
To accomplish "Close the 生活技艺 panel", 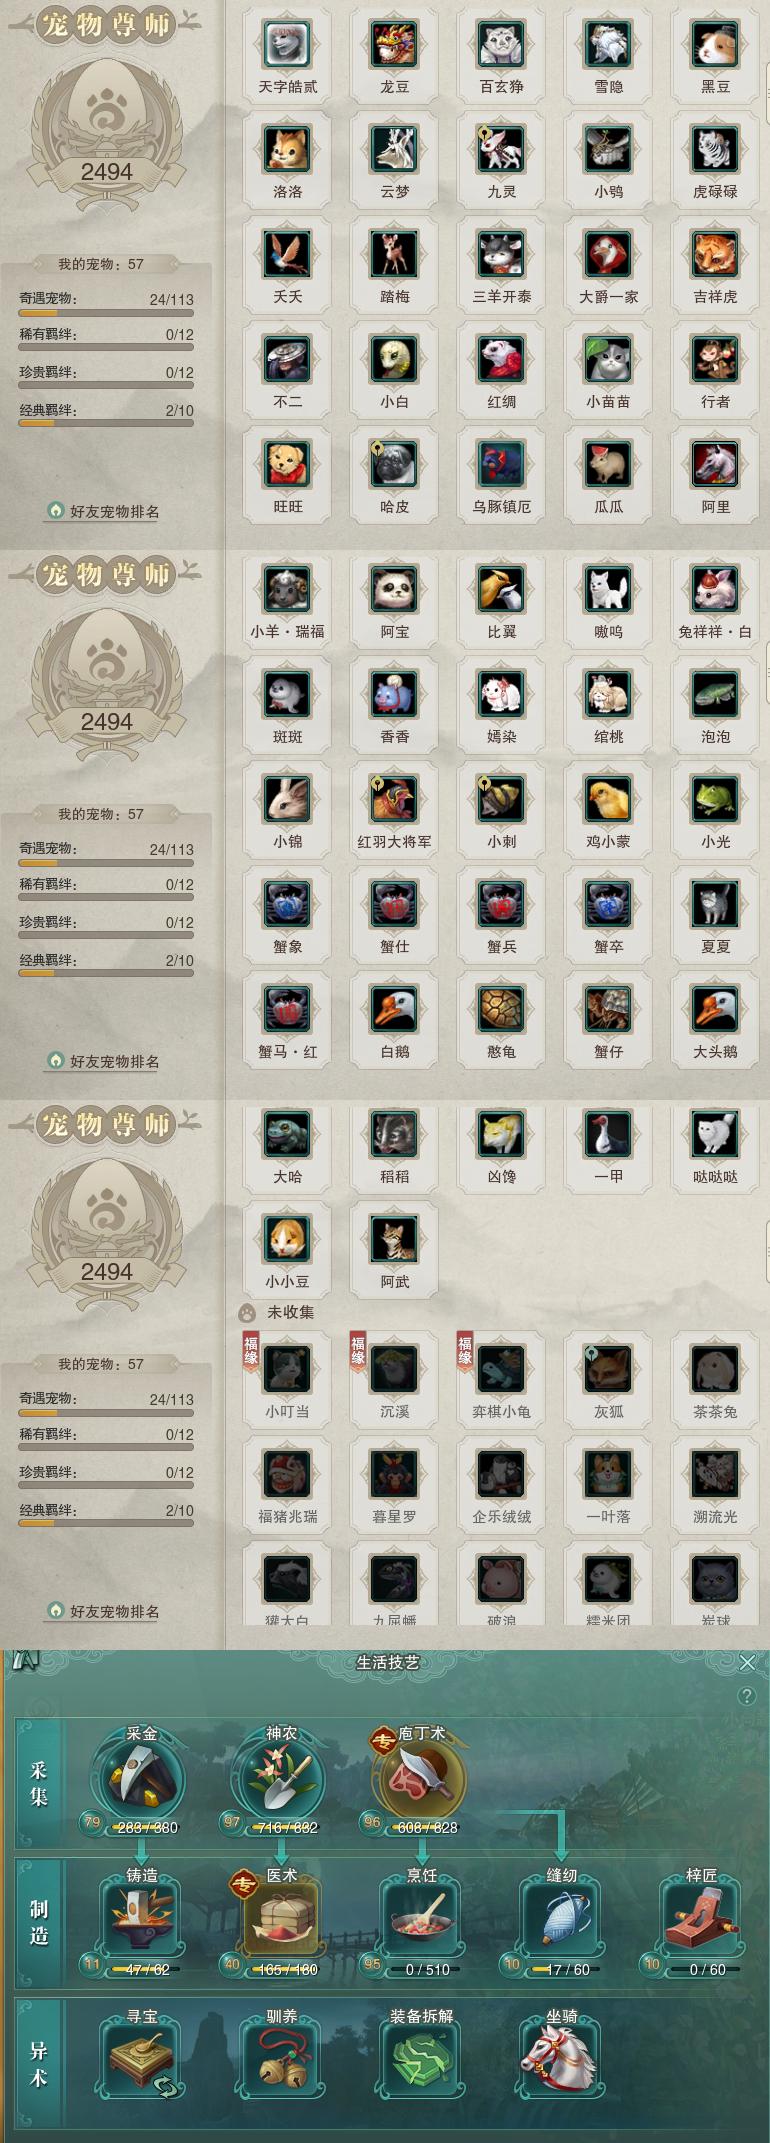I will pyautogui.click(x=747, y=1662).
